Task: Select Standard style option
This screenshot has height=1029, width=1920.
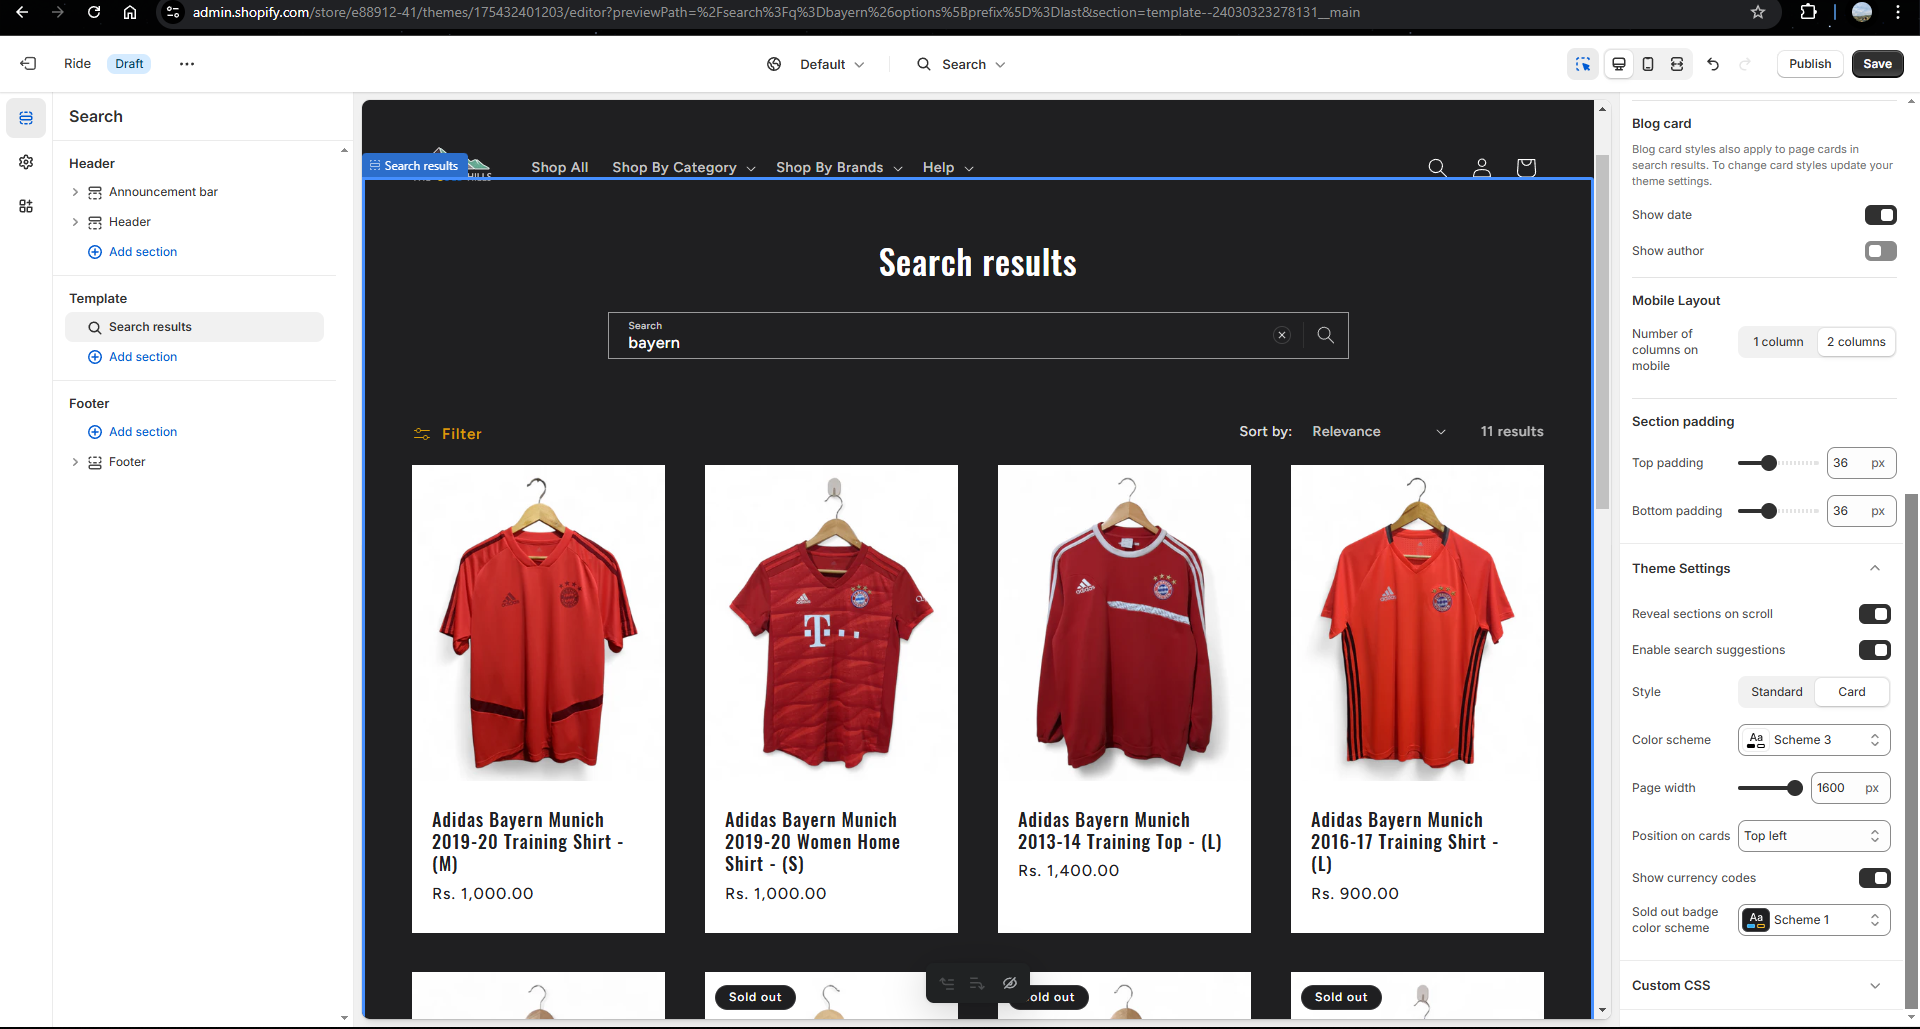Action: pos(1777,692)
